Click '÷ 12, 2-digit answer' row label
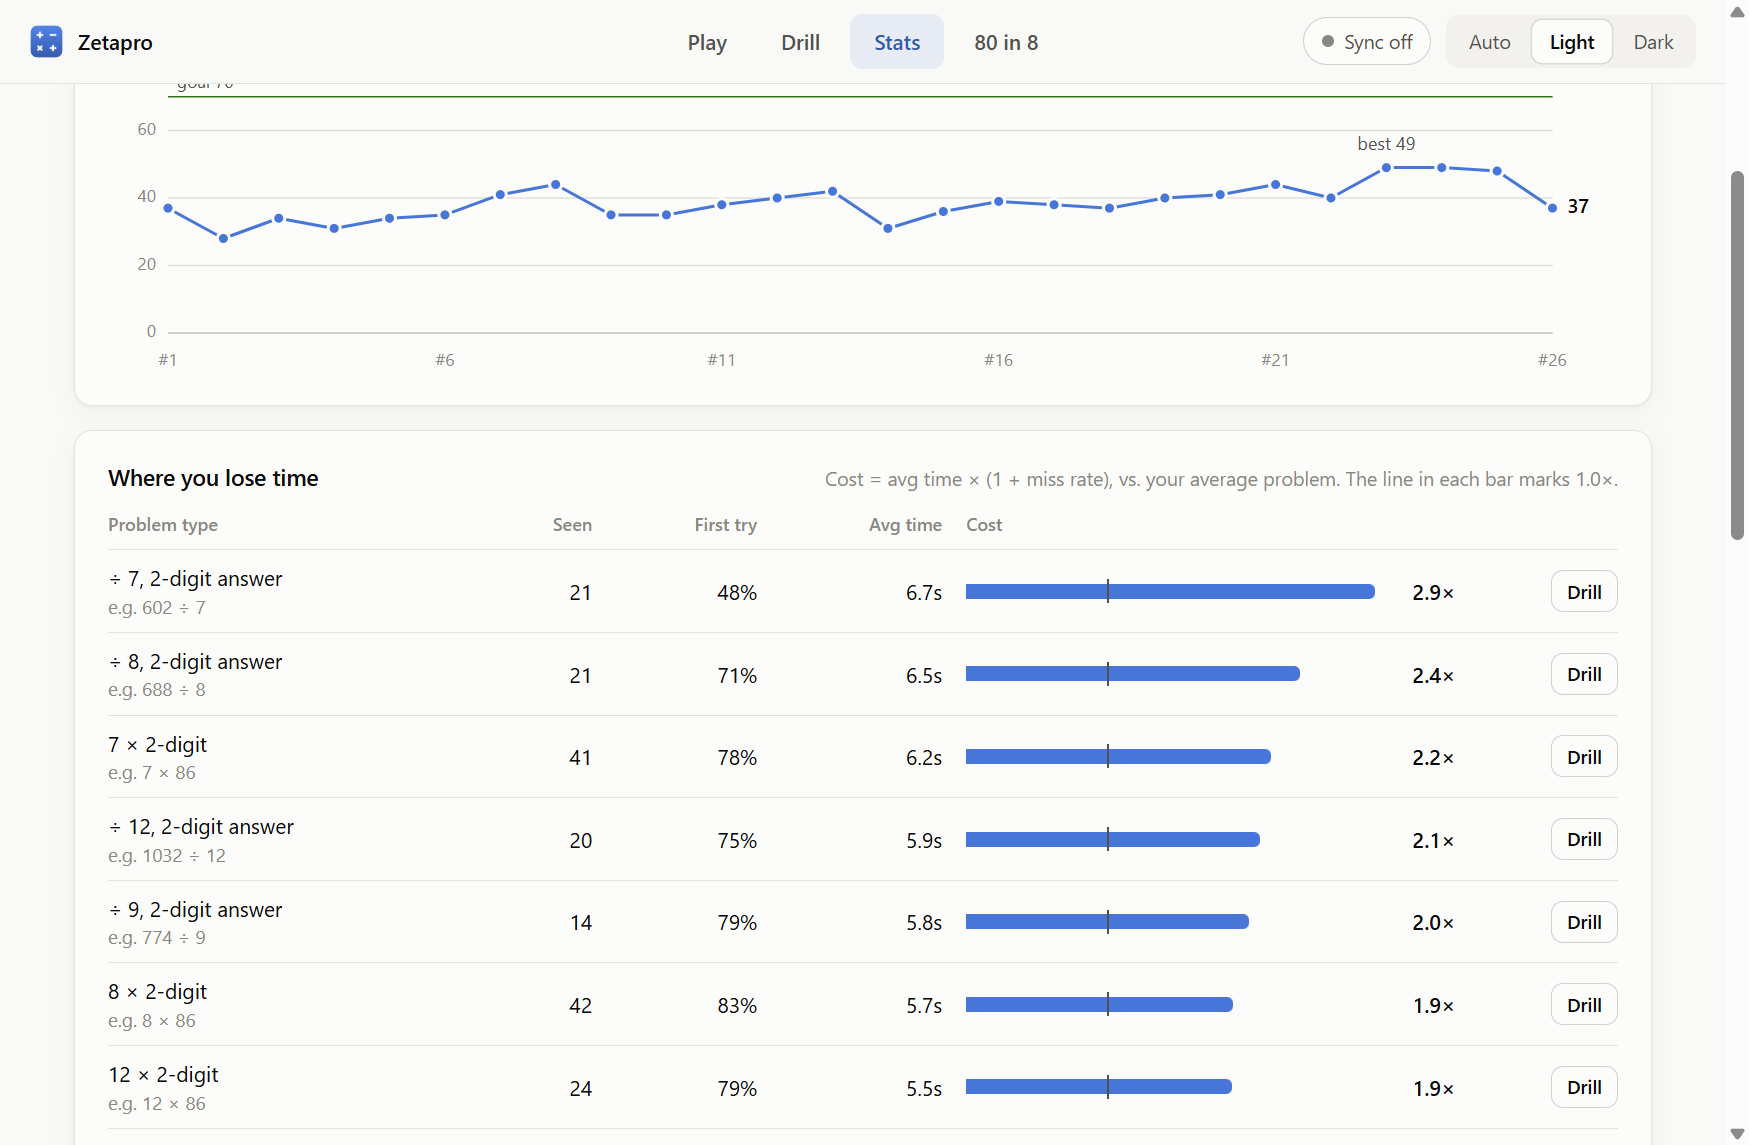 pos(201,827)
